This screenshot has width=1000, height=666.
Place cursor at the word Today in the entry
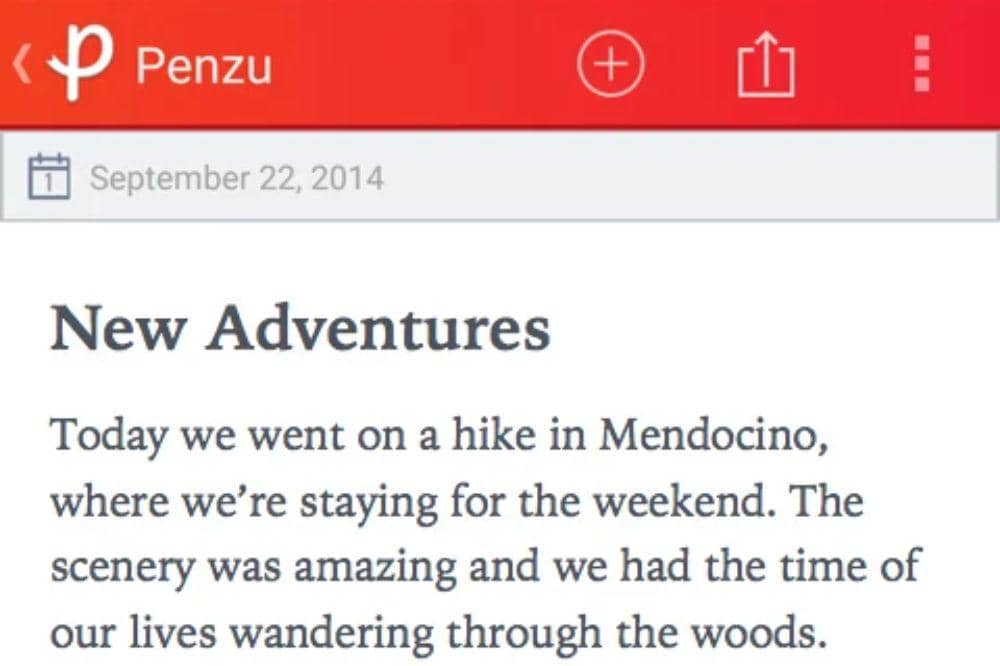click(x=109, y=438)
